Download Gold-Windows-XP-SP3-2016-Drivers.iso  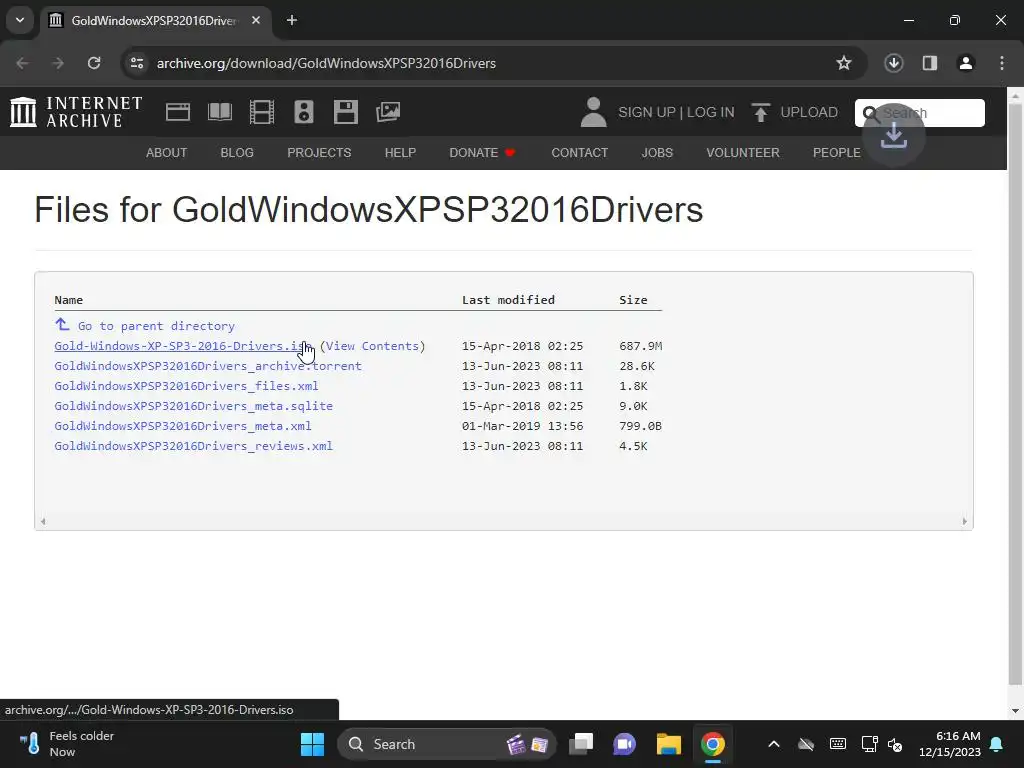(184, 346)
